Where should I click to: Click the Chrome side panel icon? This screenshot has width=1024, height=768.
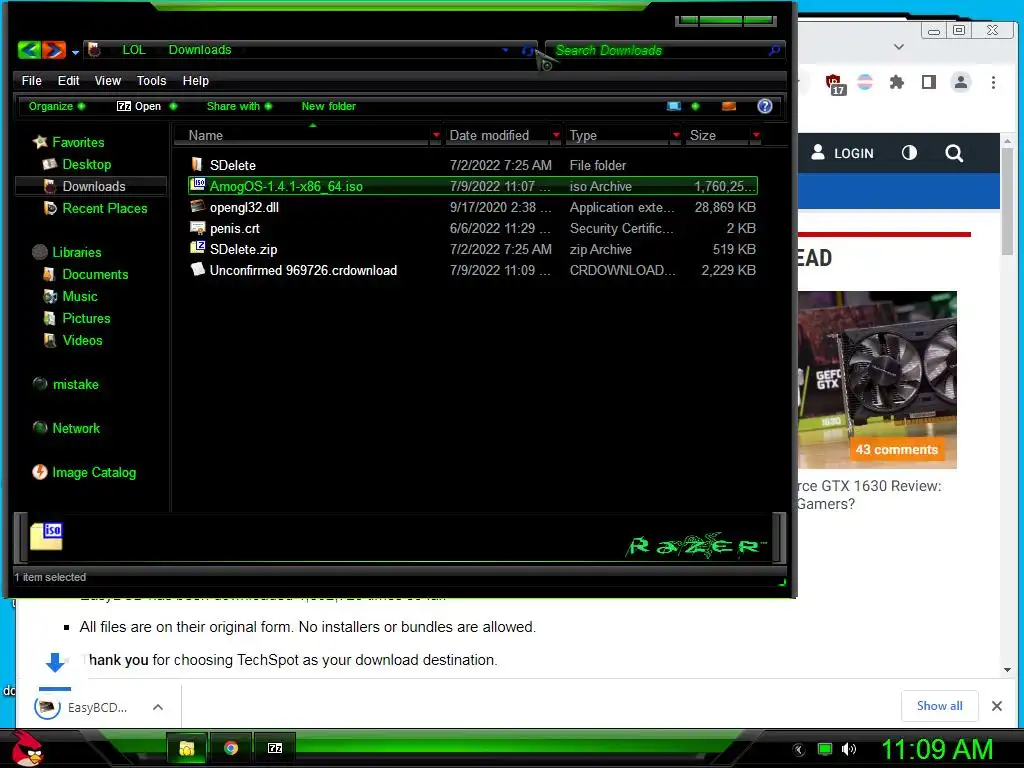click(x=929, y=82)
